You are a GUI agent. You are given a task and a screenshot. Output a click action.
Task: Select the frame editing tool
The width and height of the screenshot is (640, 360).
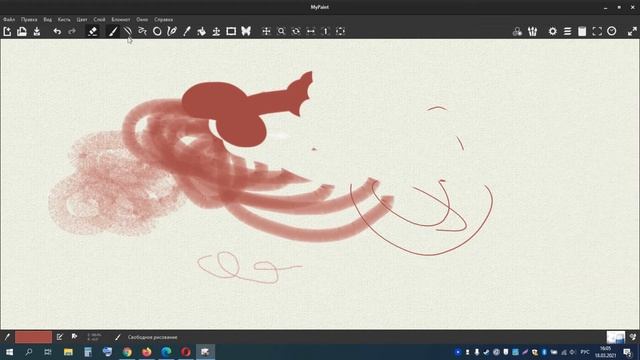pos(231,31)
